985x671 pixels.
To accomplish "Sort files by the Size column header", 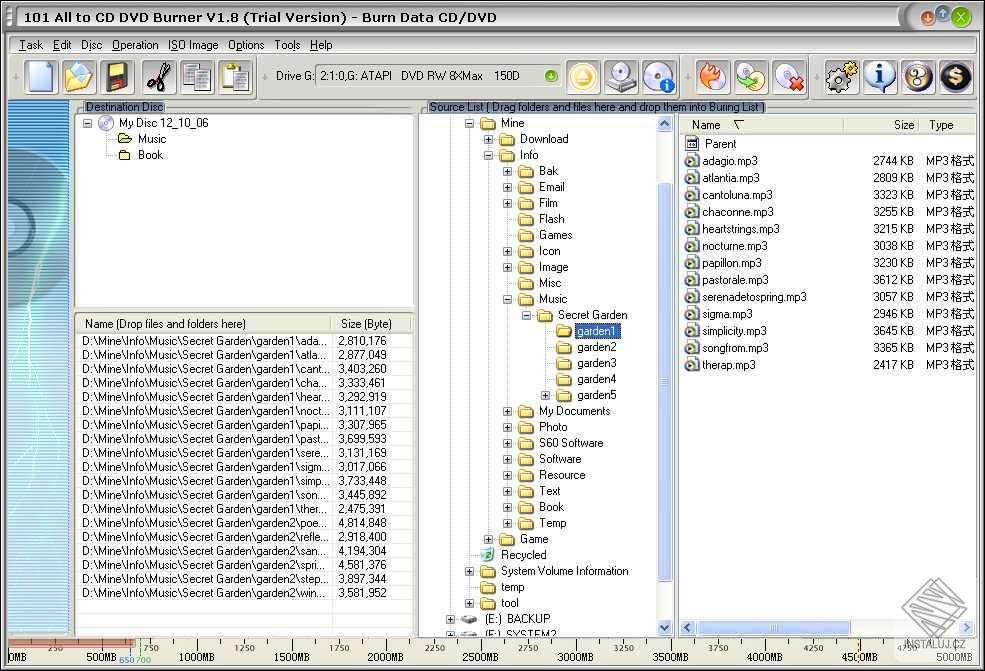I will coord(903,124).
